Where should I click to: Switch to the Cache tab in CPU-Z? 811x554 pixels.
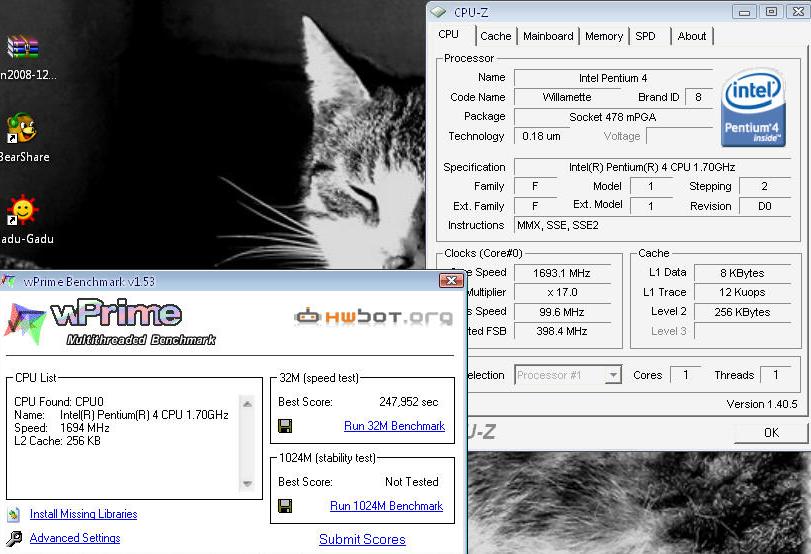[495, 36]
